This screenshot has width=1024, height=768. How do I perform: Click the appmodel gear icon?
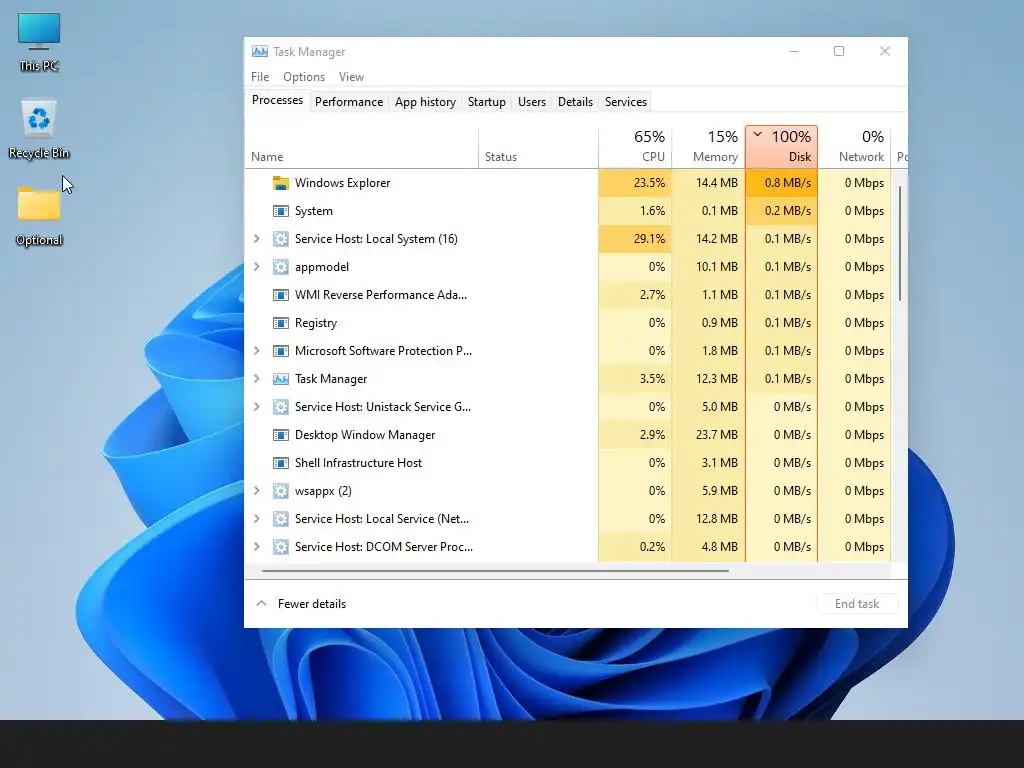pos(281,267)
